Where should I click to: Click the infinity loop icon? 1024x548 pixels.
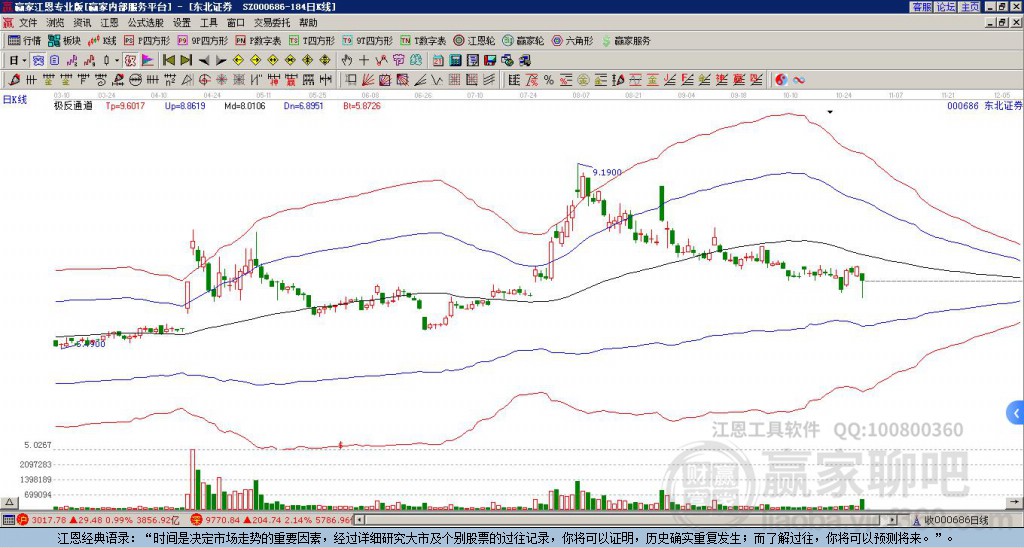coord(799,80)
